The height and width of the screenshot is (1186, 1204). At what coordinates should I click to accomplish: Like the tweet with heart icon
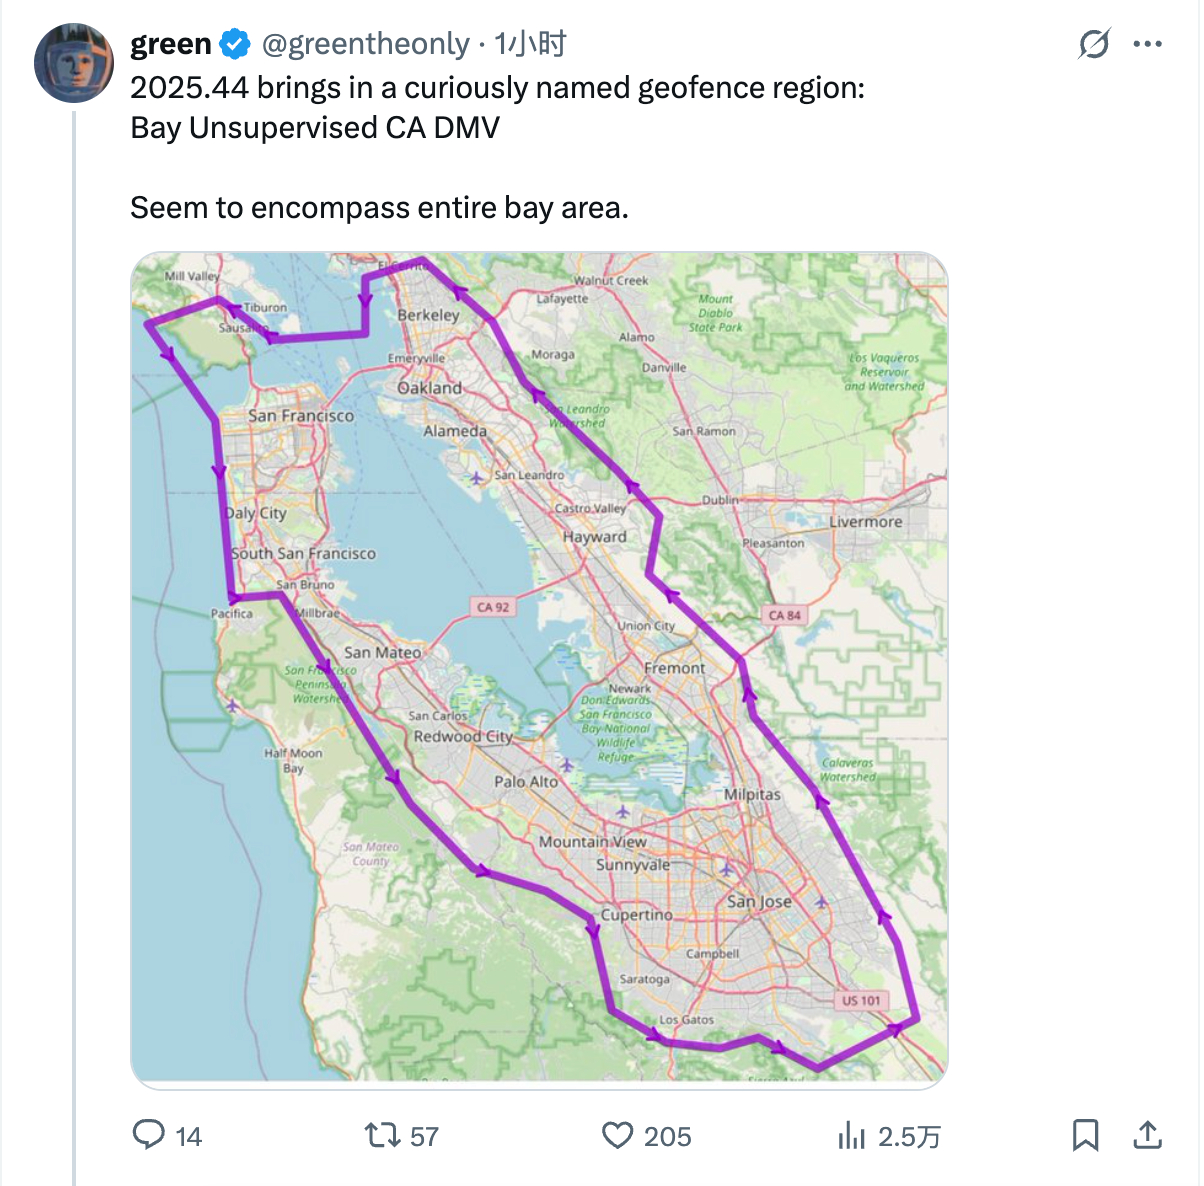pos(618,1135)
